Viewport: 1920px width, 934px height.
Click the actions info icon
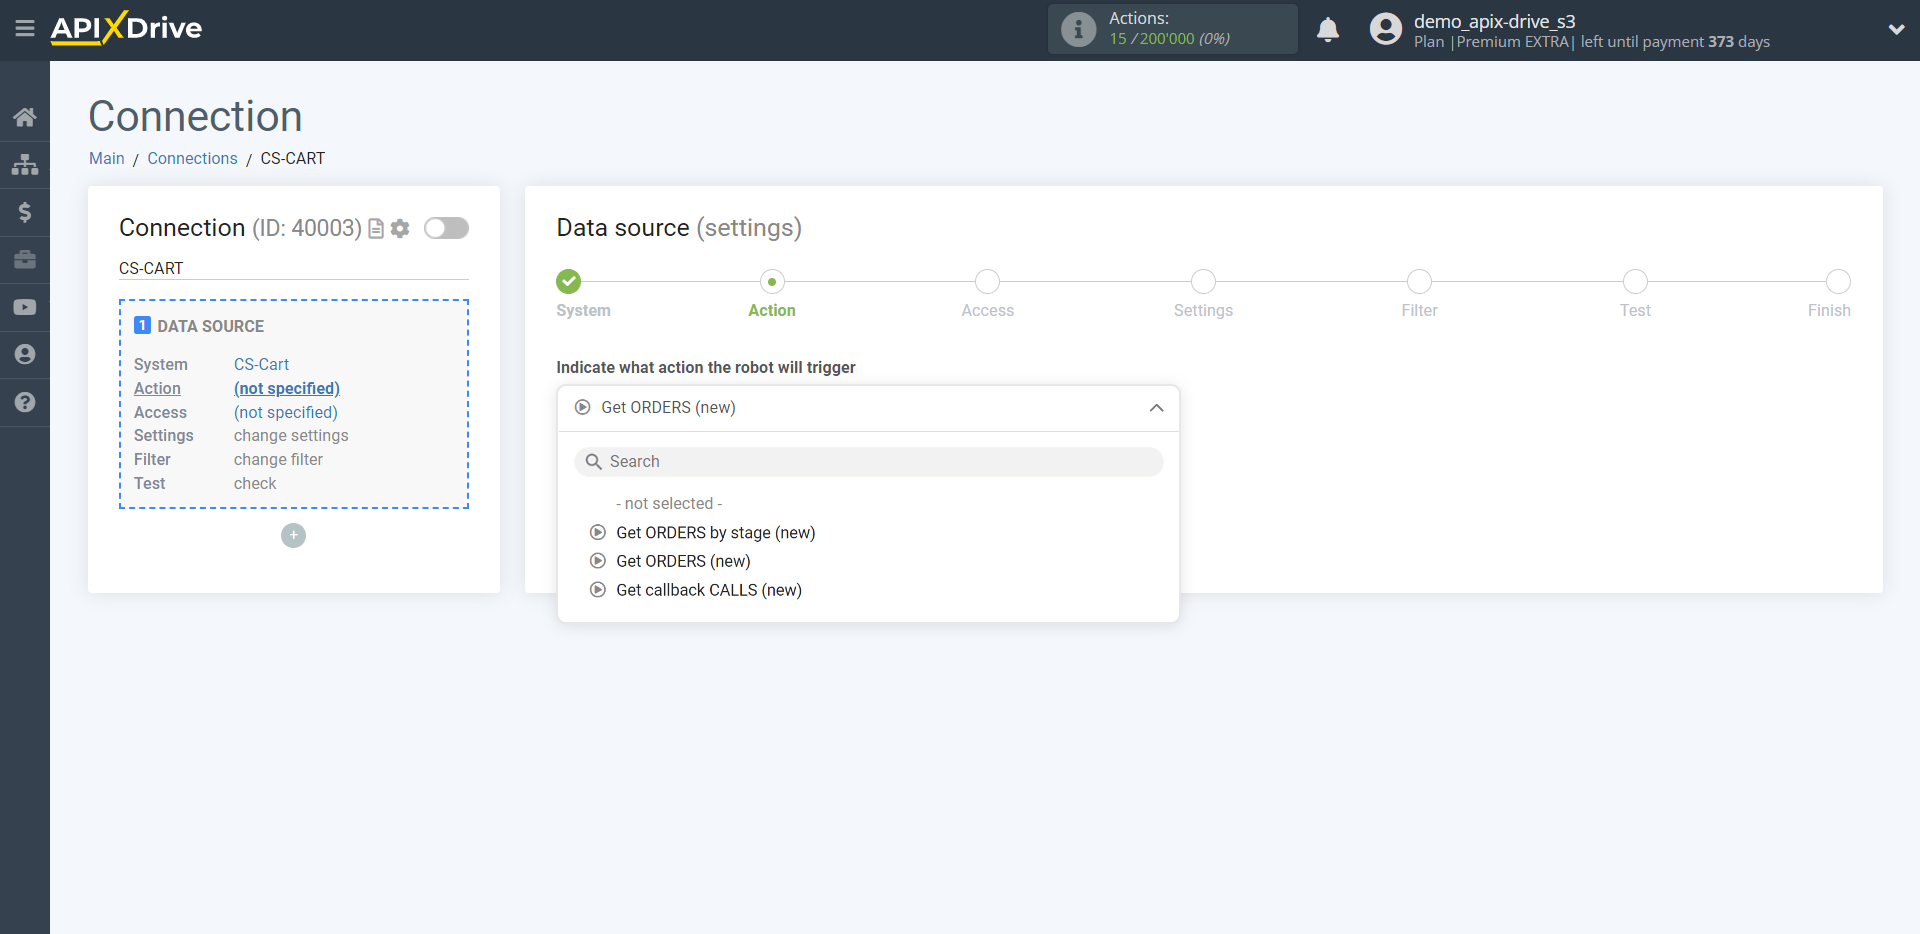1078,29
